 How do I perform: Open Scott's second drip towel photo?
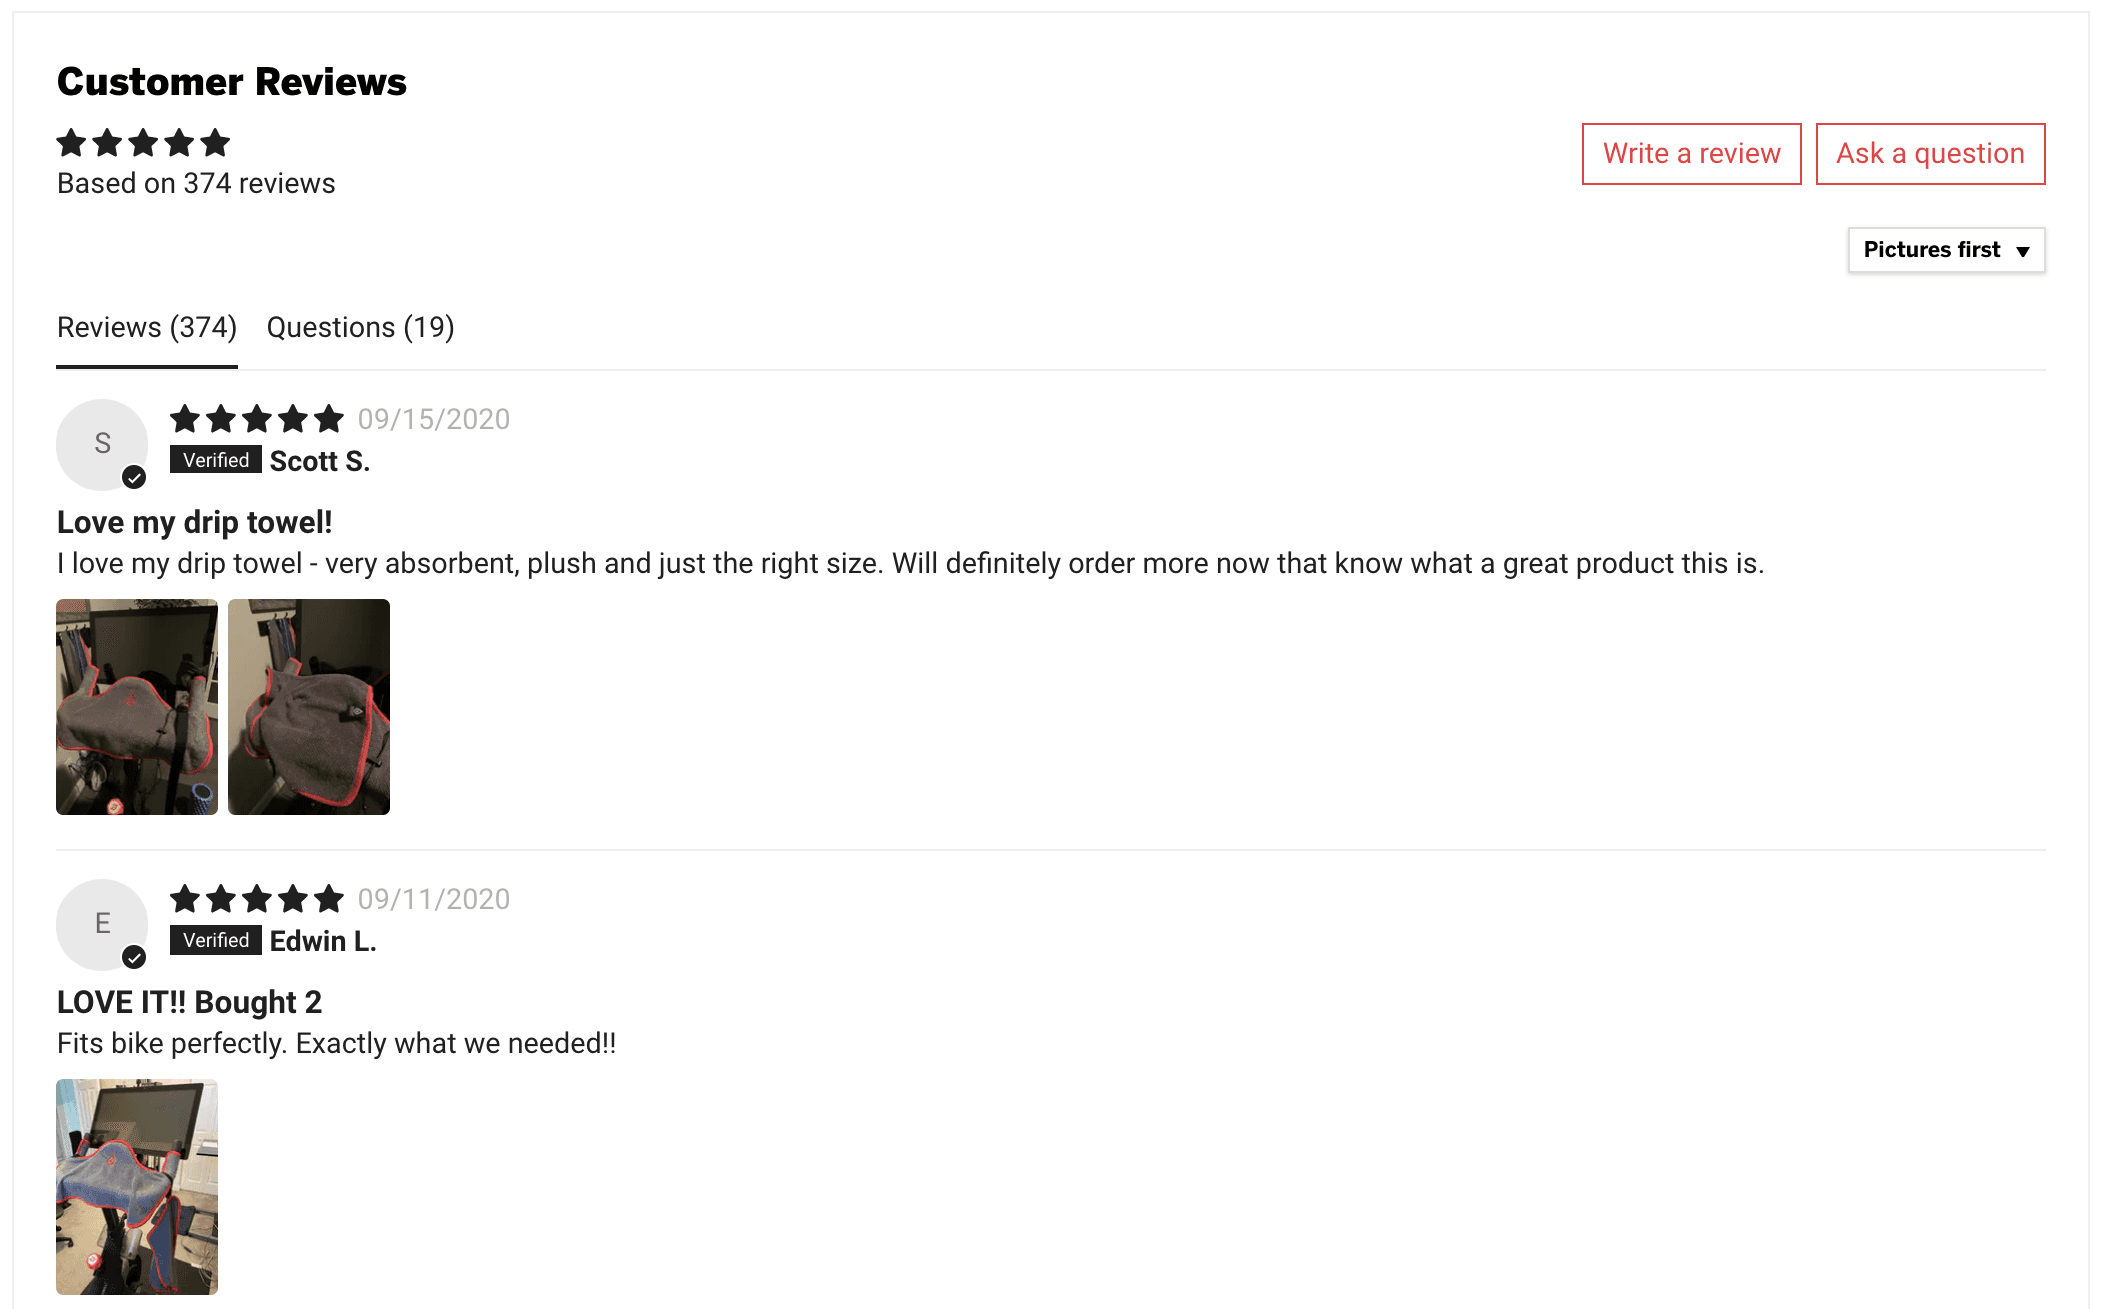point(309,707)
